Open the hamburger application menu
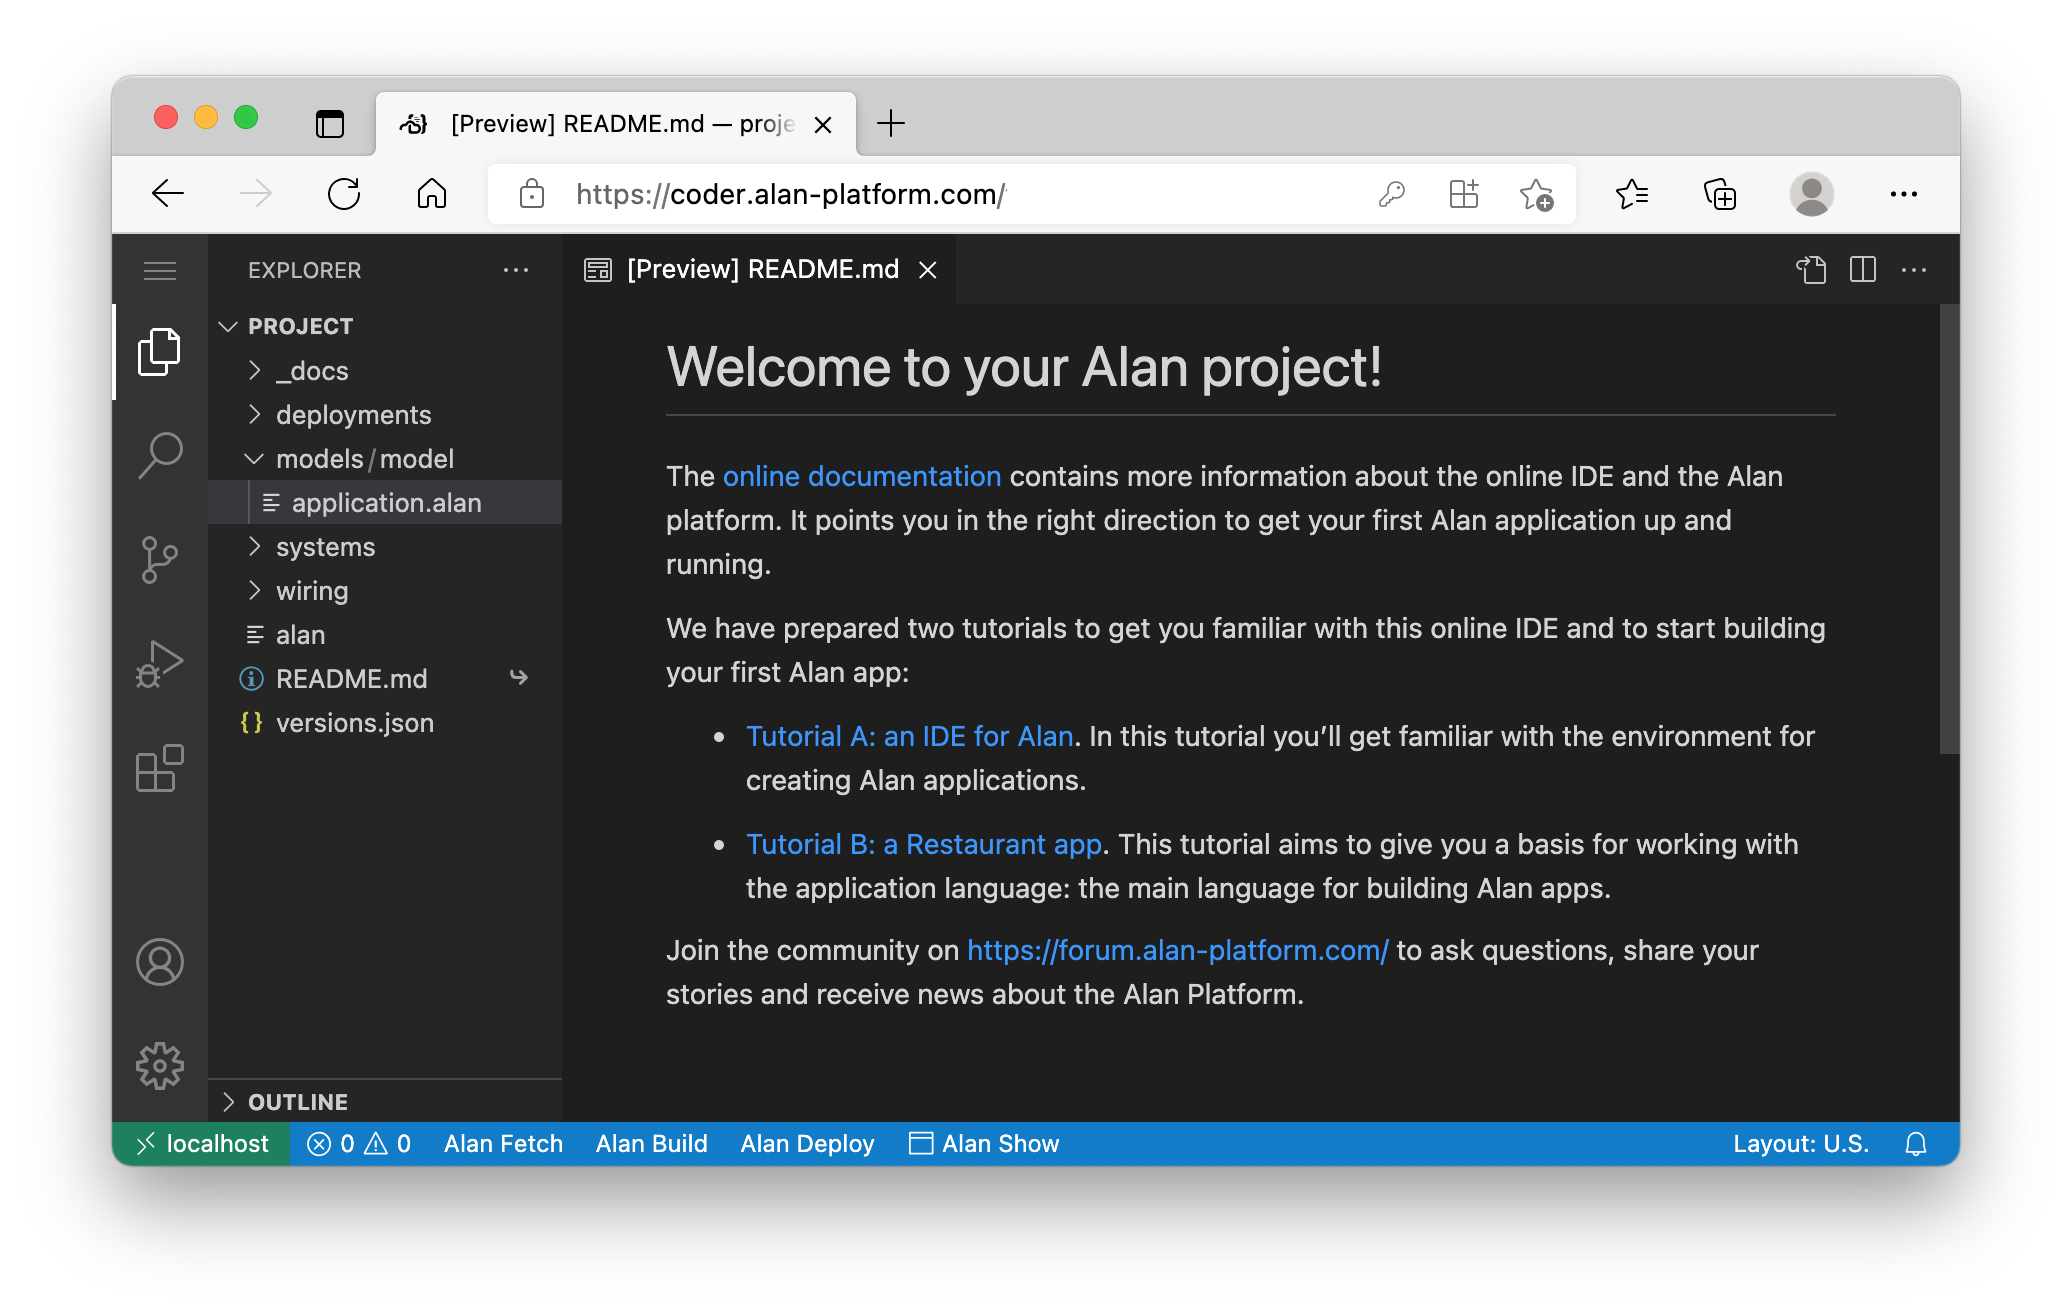Viewport: 2072px width, 1314px height. tap(159, 270)
